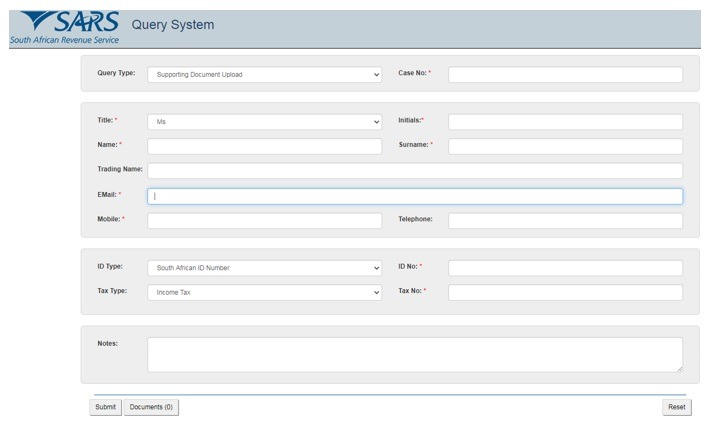This screenshot has width=717, height=427.
Task: Focus the Tax No field
Action: click(x=565, y=293)
